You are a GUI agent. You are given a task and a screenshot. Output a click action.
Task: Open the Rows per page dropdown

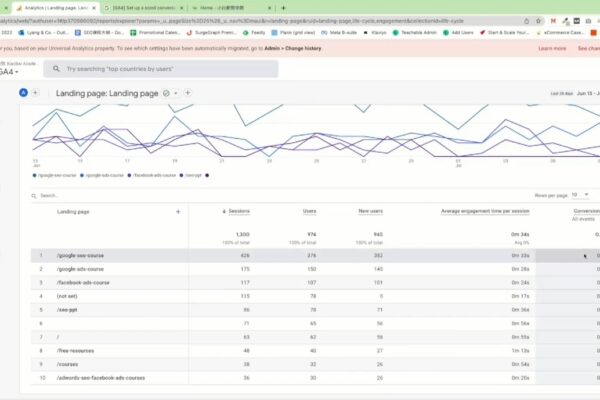pos(580,195)
